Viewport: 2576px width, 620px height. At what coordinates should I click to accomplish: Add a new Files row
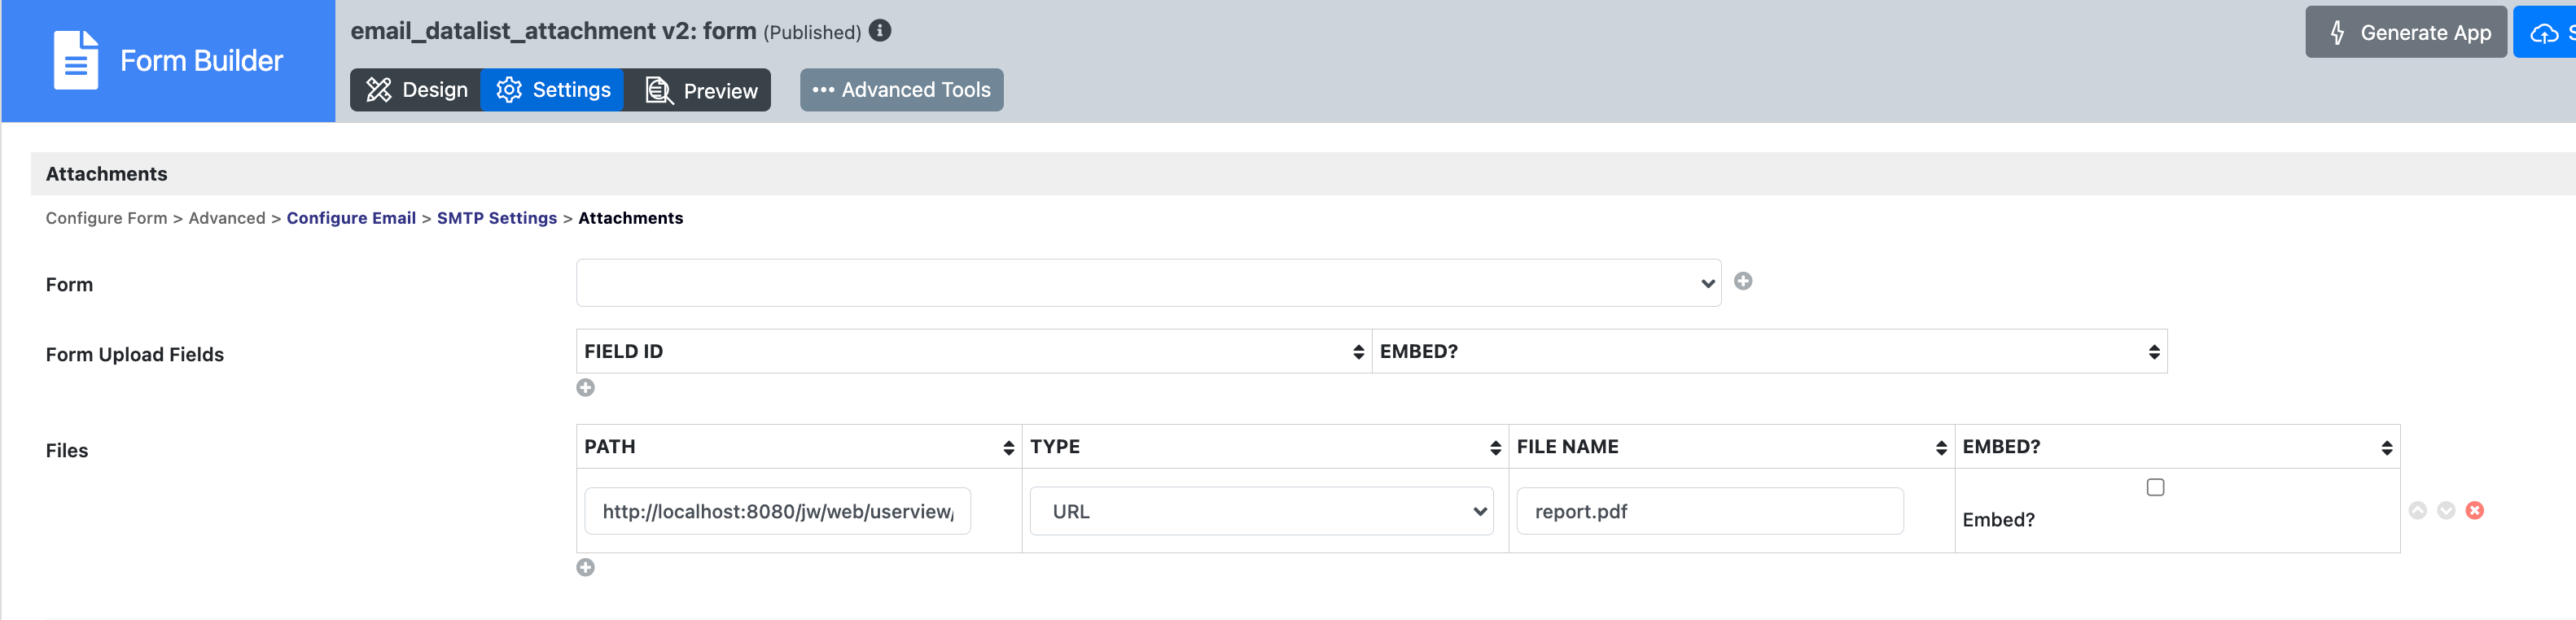[586, 568]
